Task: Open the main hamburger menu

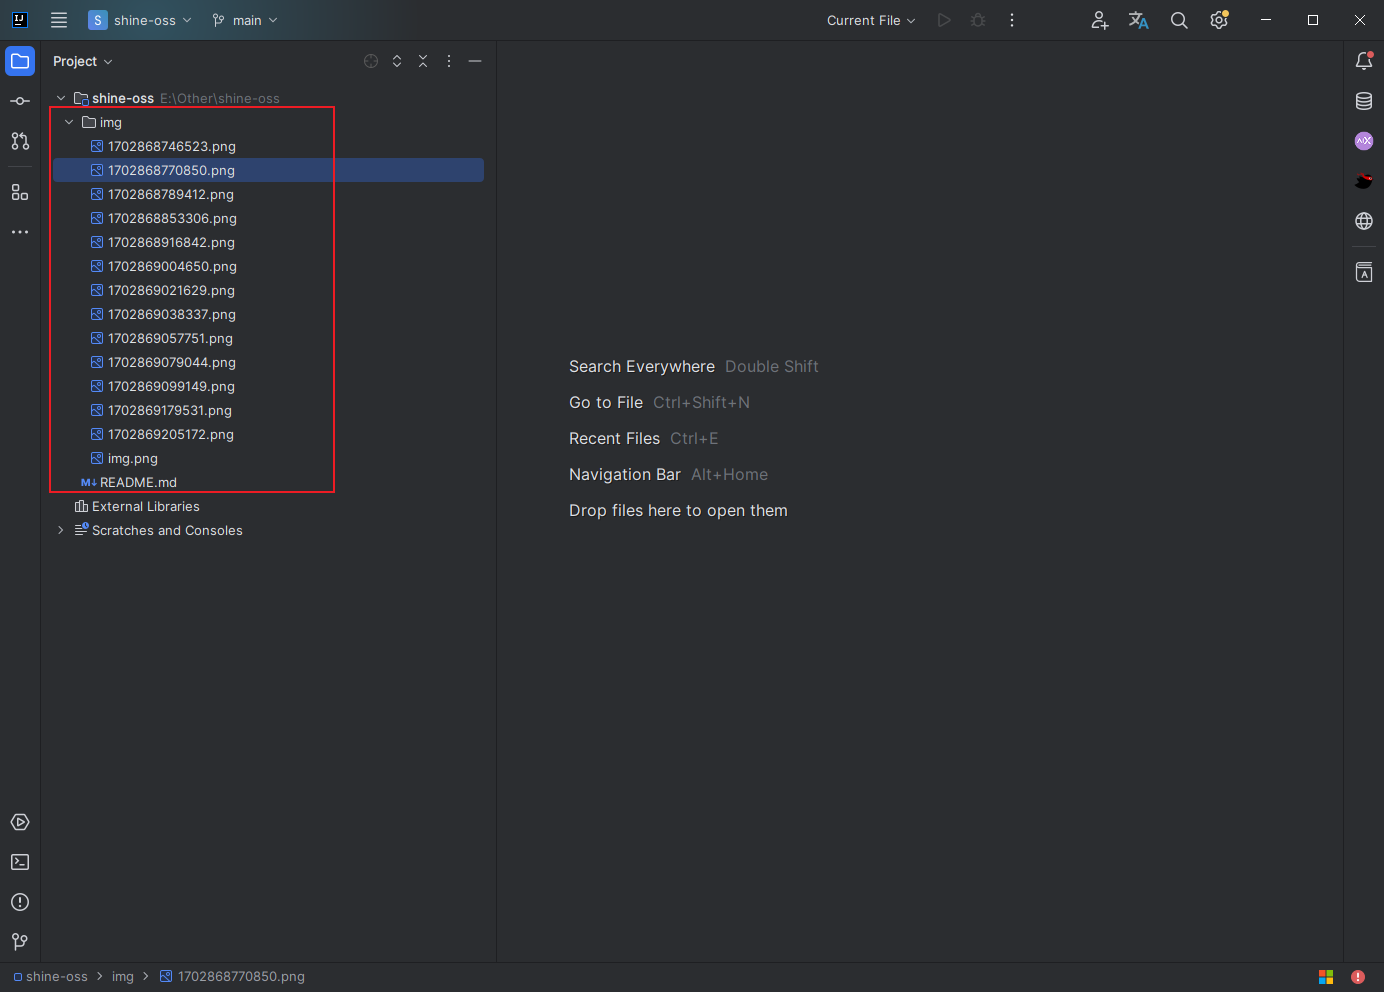Action: (x=59, y=20)
